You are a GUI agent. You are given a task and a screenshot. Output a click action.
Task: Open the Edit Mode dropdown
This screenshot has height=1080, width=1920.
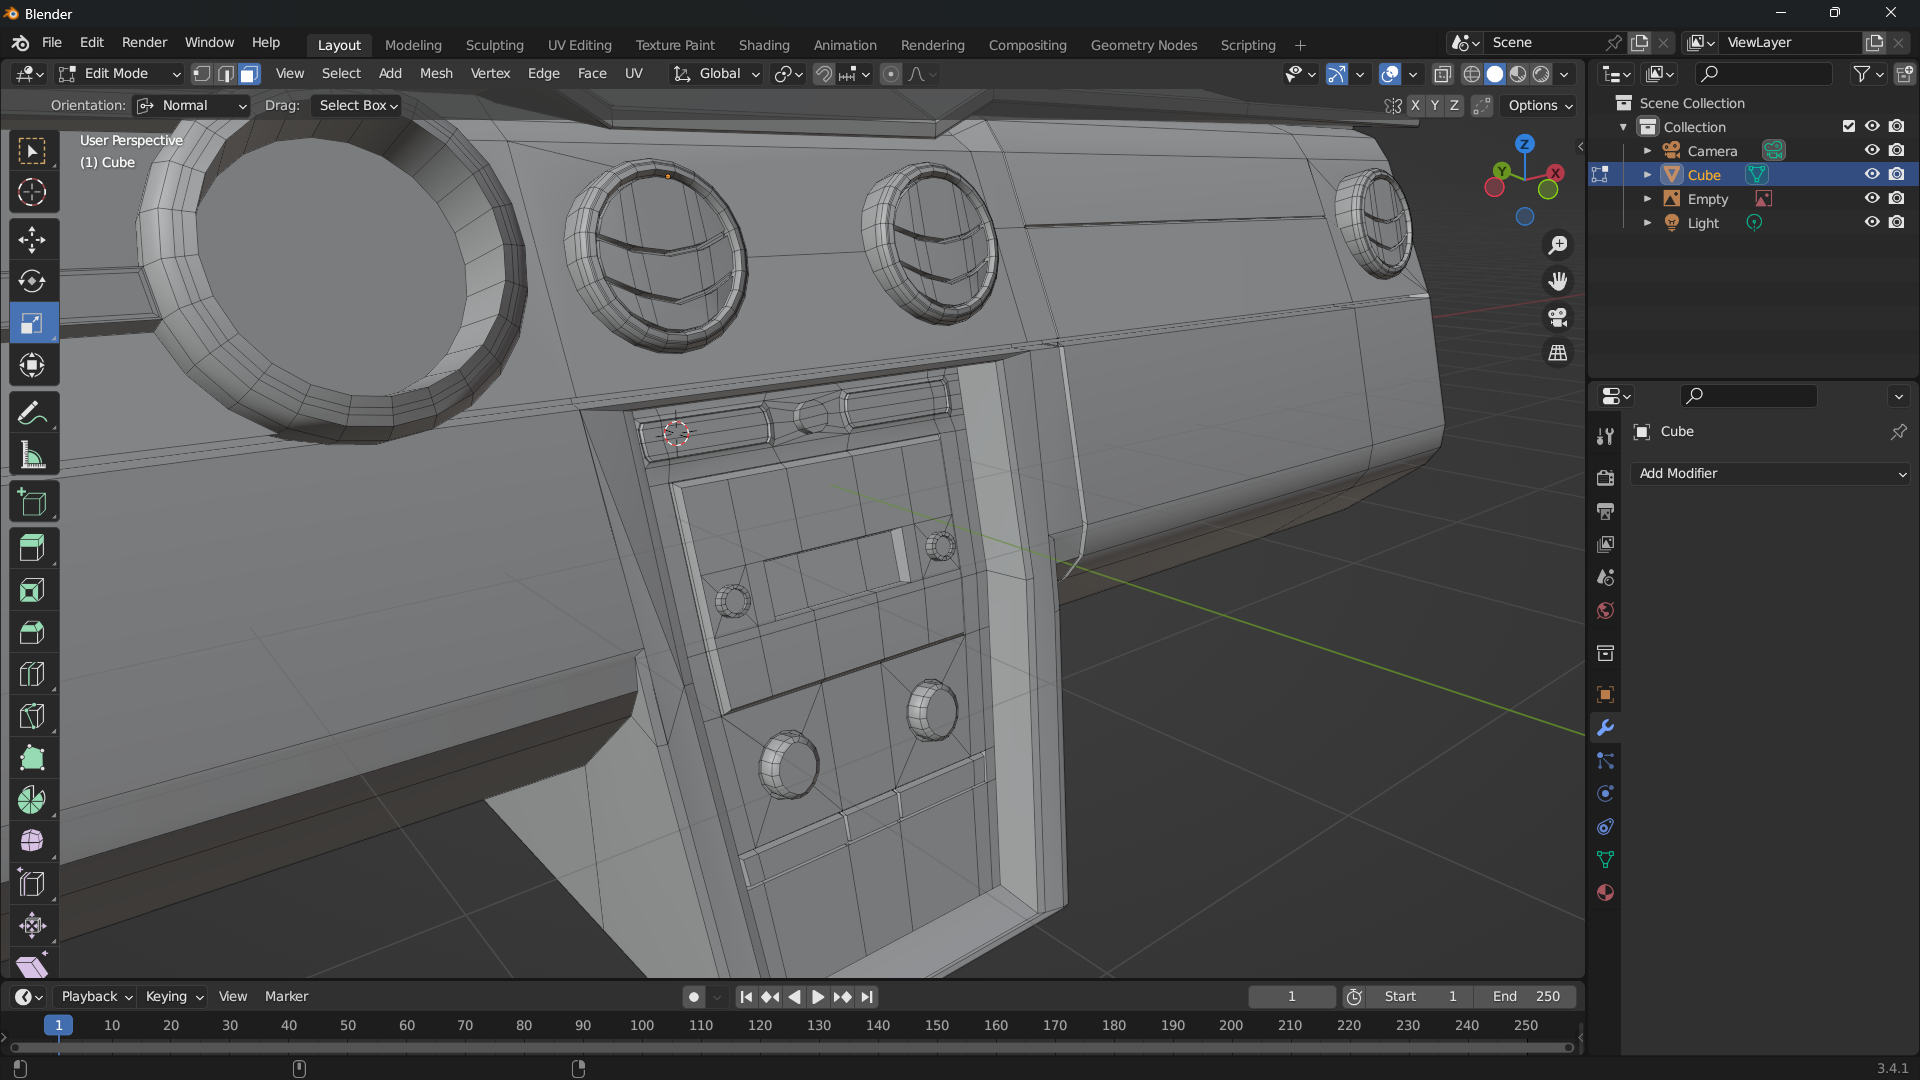pos(118,74)
